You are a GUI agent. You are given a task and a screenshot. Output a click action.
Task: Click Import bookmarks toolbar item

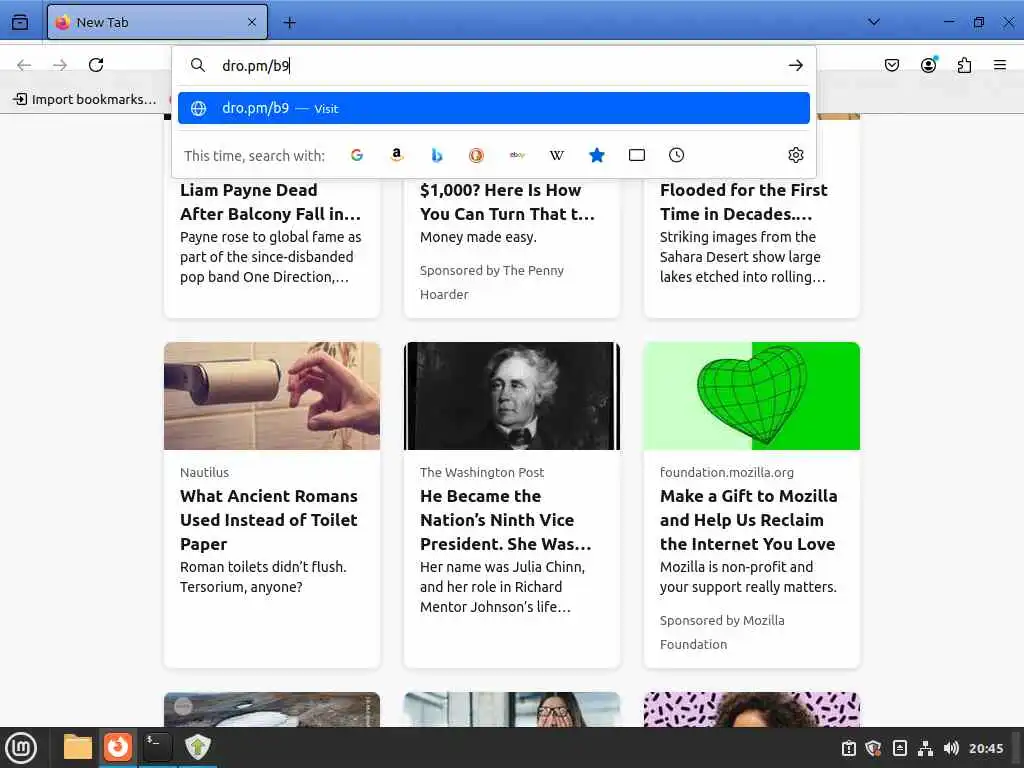pyautogui.click(x=86, y=99)
